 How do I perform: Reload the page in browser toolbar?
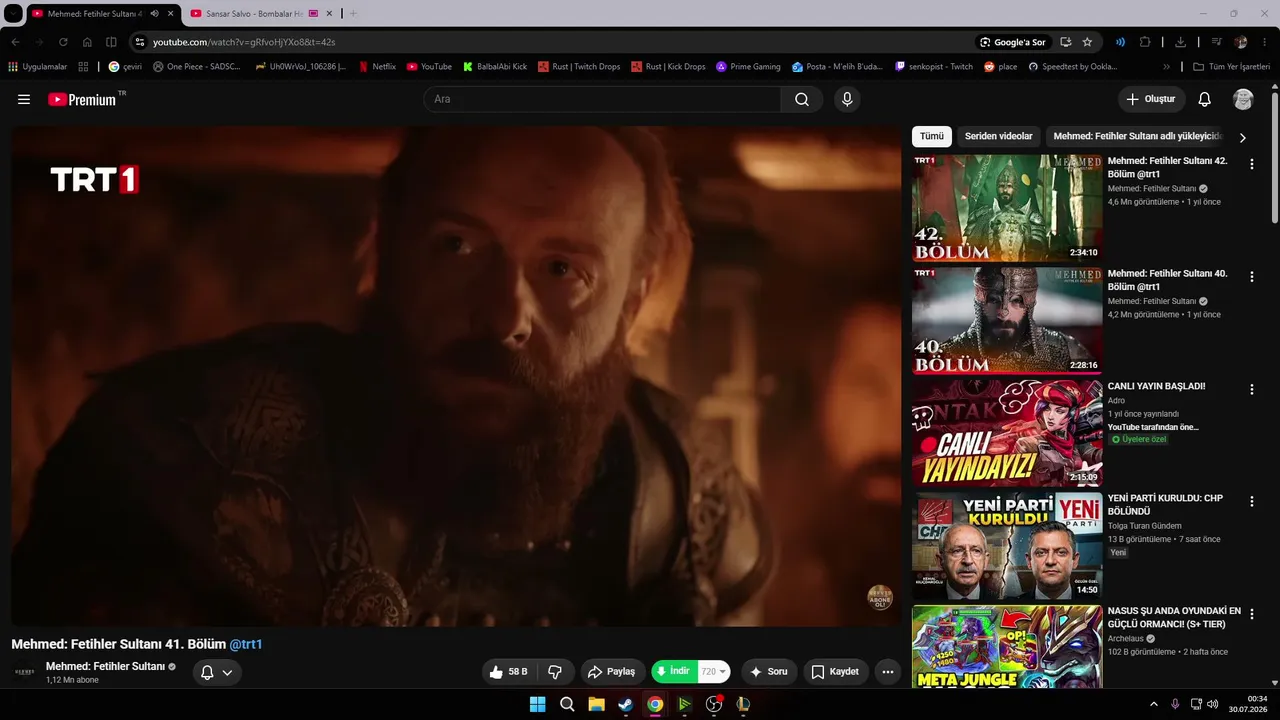pyautogui.click(x=63, y=42)
